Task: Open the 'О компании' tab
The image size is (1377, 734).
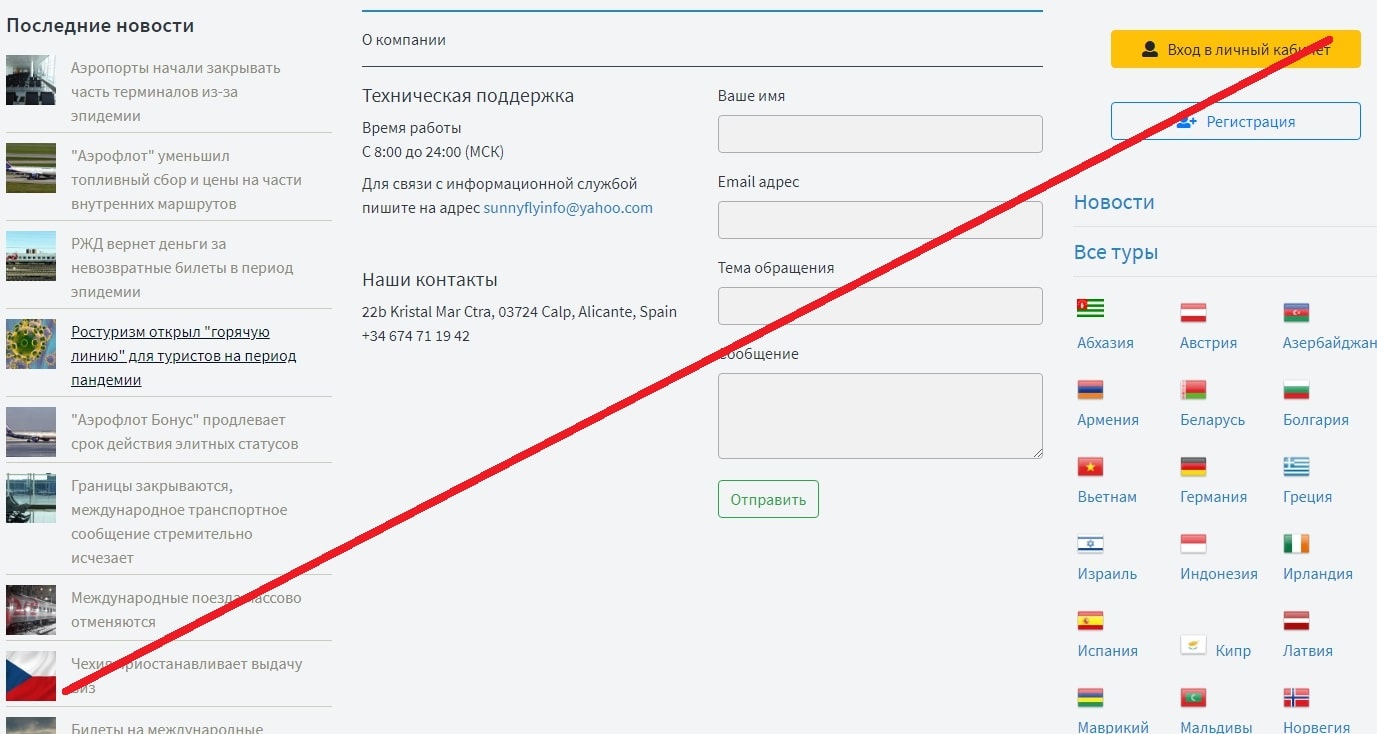Action: pos(404,40)
